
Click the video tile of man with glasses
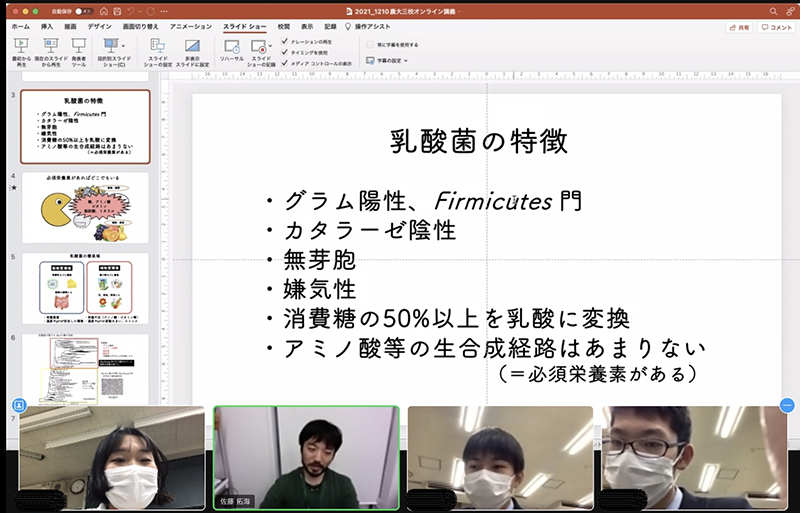click(x=694, y=458)
